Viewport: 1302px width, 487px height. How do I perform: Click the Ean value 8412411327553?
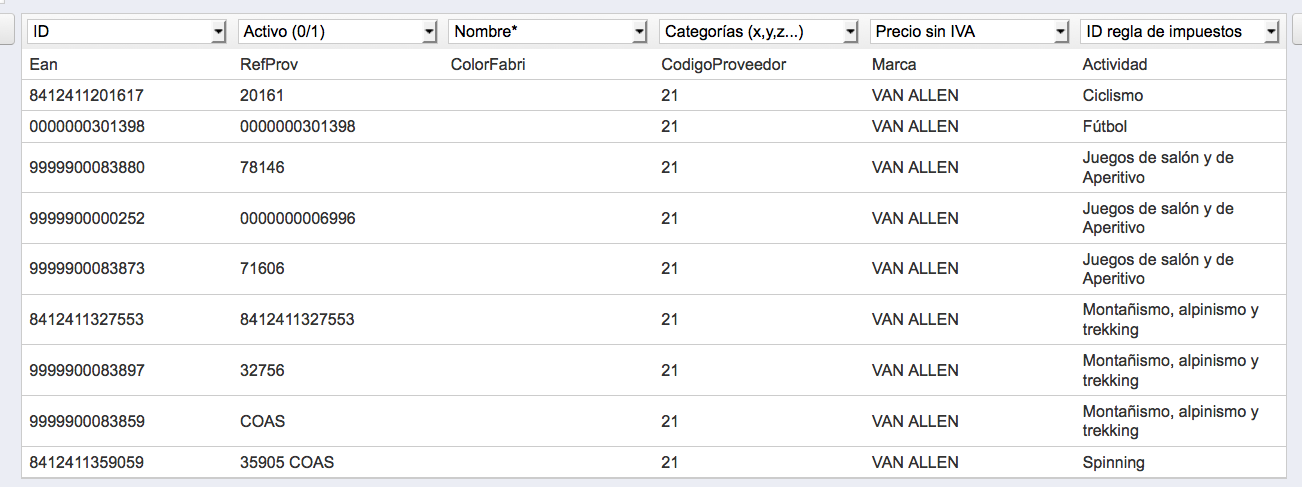click(87, 320)
